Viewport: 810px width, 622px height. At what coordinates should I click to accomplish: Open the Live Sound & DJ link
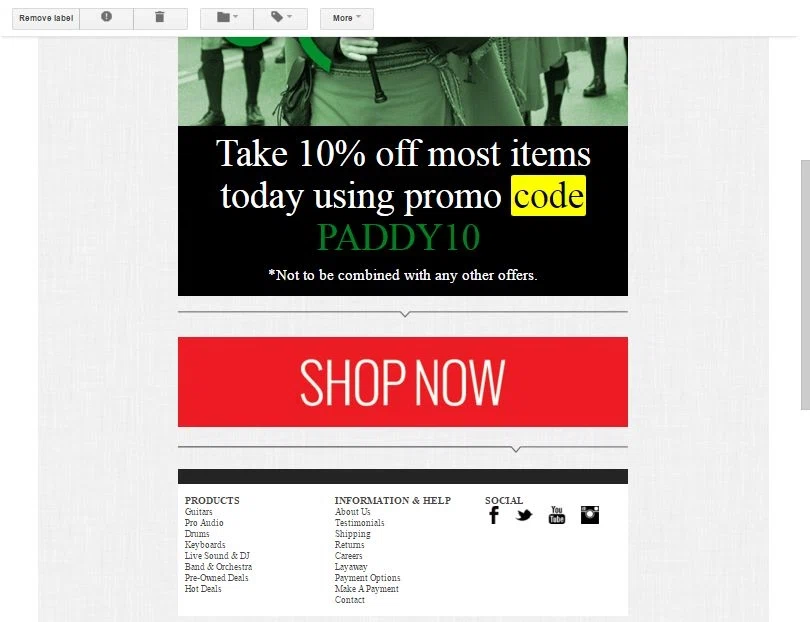[x=217, y=556]
